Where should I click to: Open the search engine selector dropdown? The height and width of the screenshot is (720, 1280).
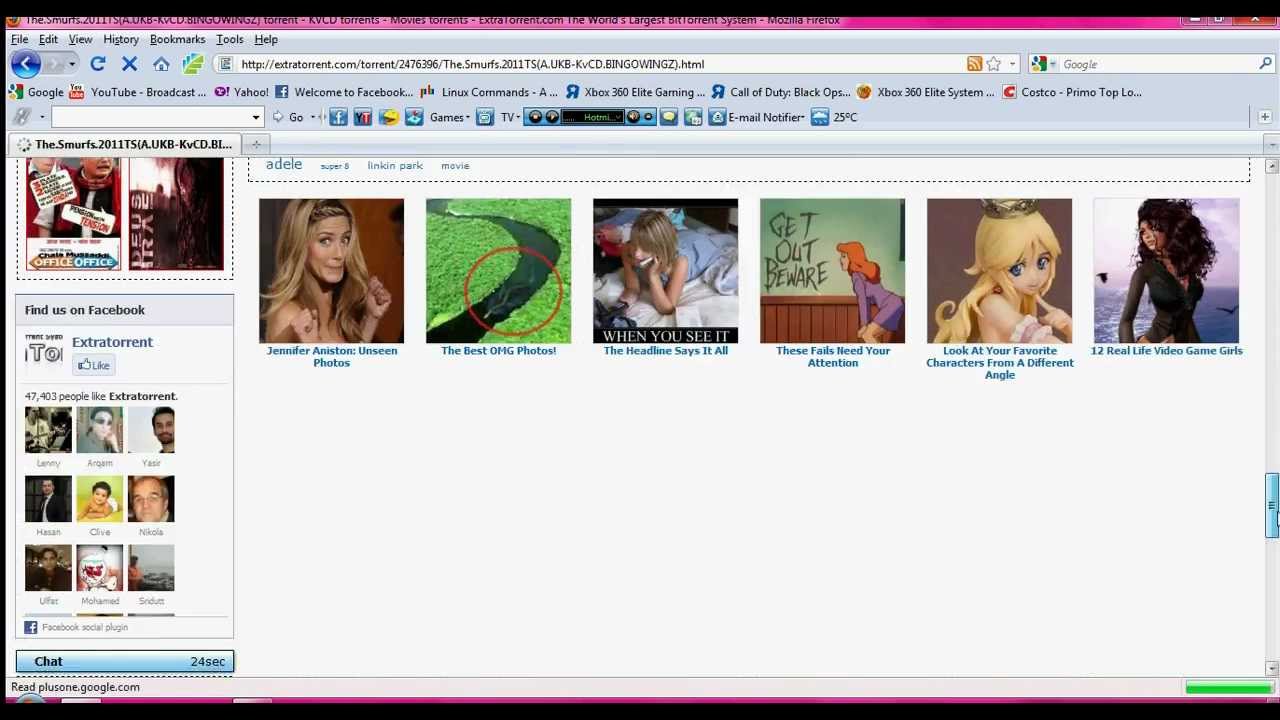click(x=1055, y=64)
